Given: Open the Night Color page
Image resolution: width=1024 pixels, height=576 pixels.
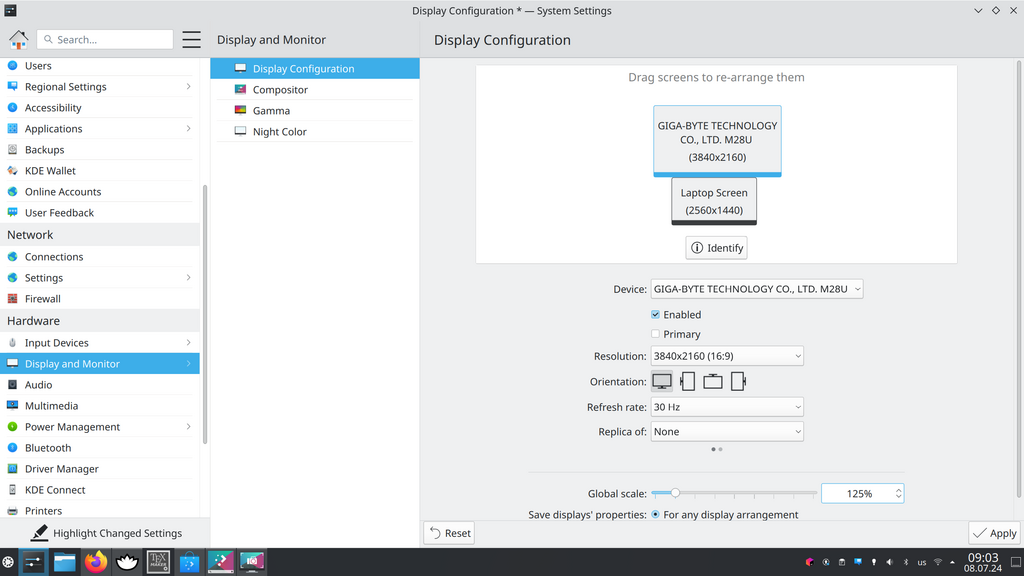Looking at the screenshot, I should (x=315, y=131).
